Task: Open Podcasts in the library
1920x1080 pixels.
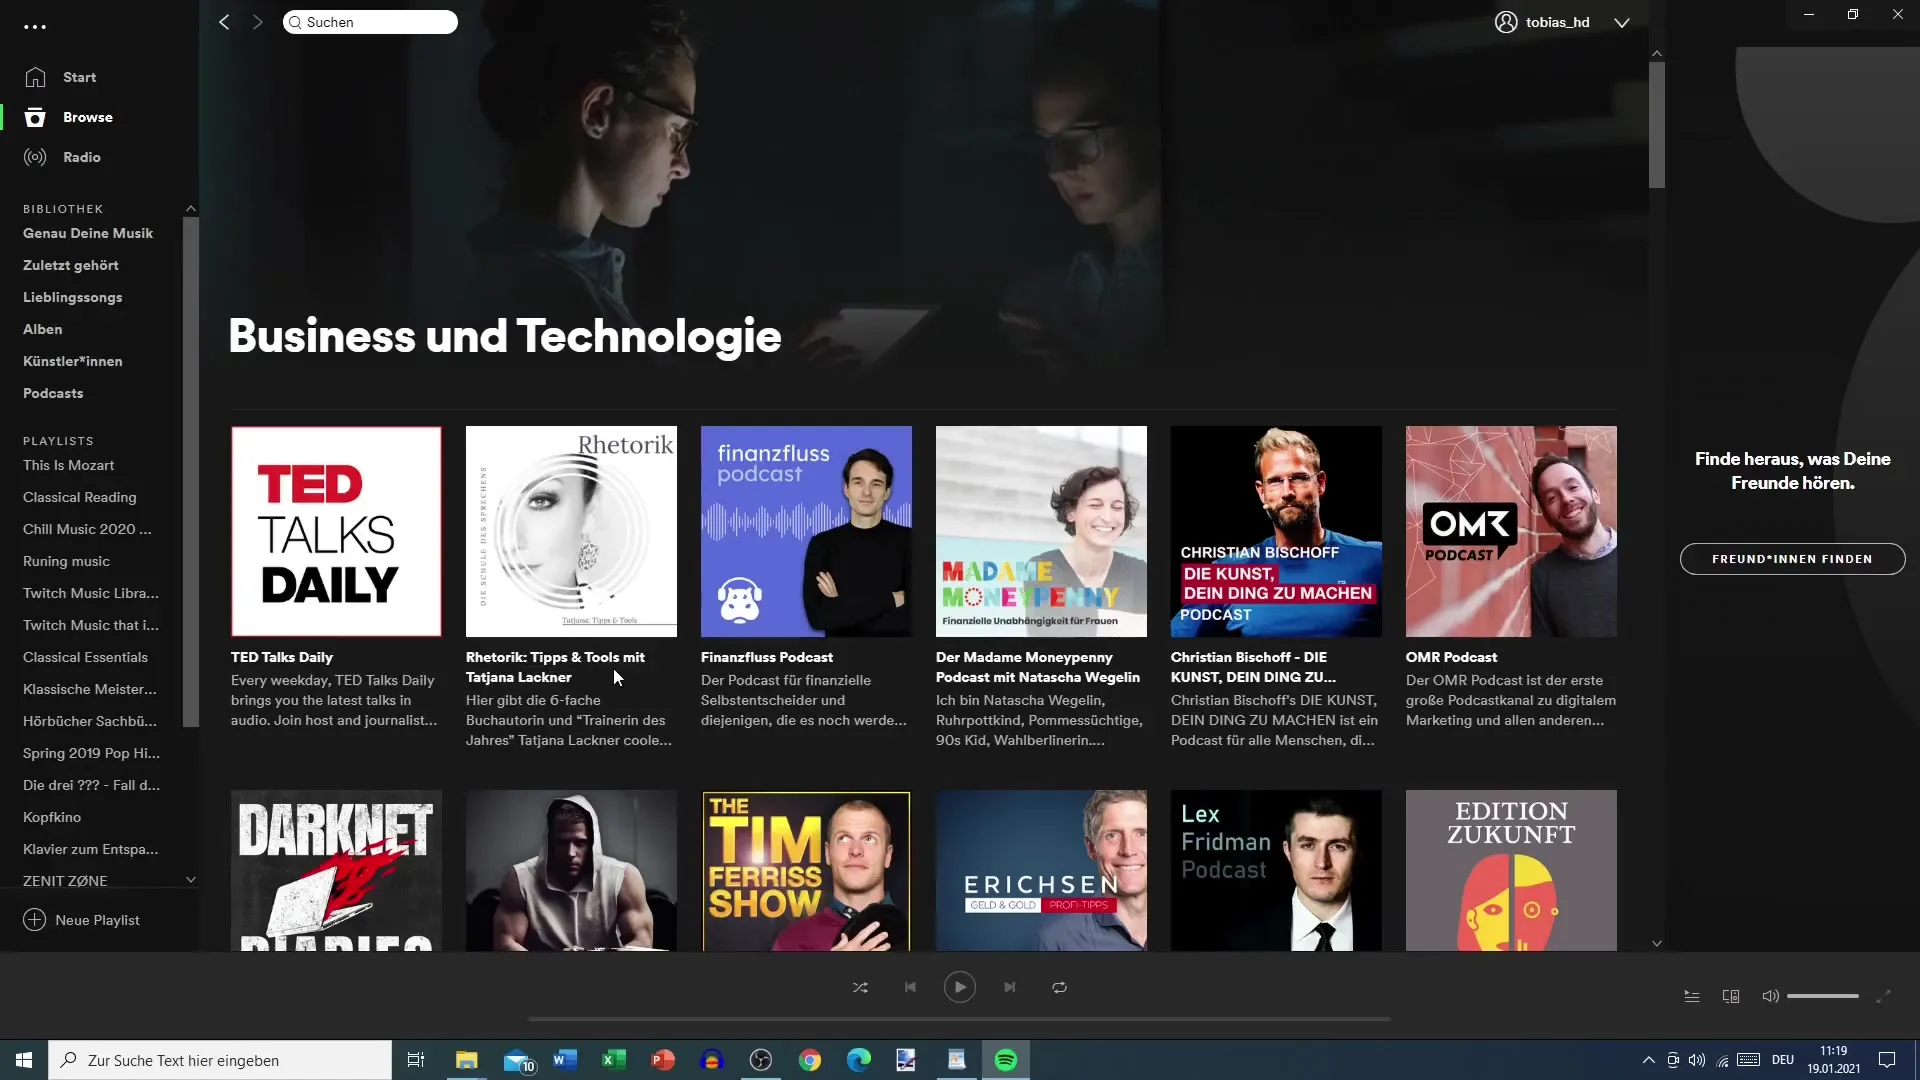Action: [53, 393]
